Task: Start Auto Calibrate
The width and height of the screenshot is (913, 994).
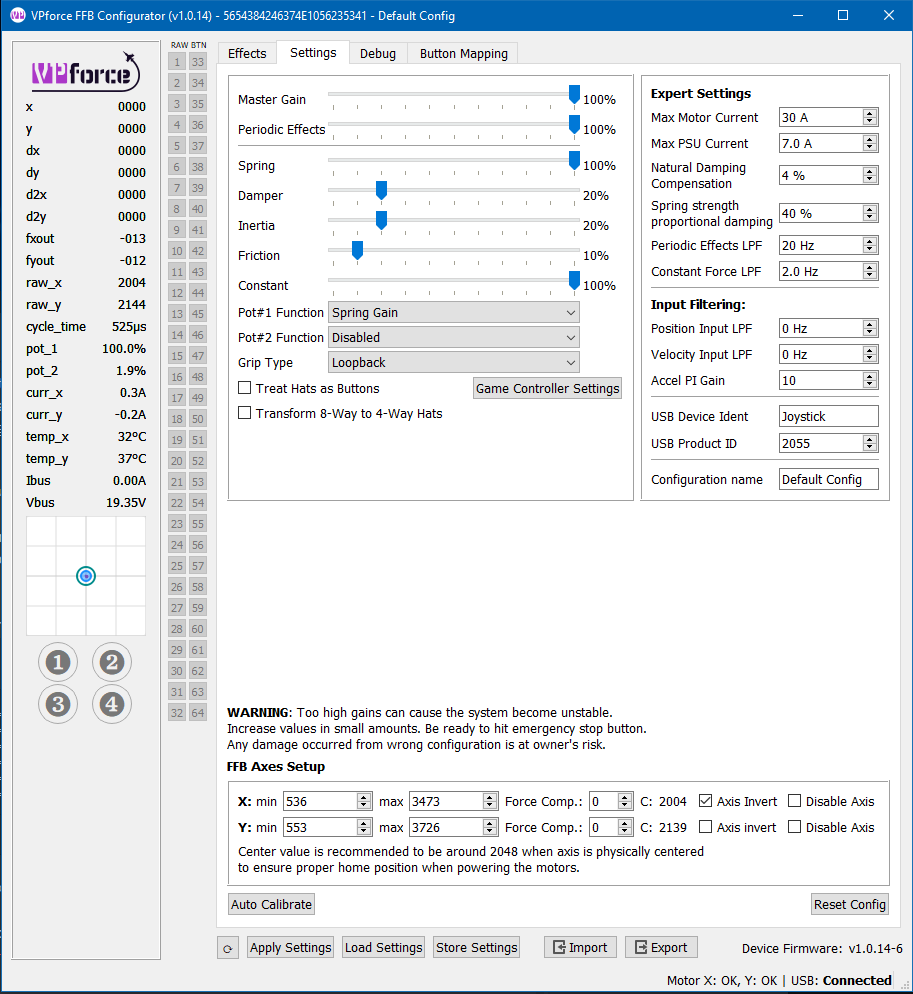Action: point(271,904)
